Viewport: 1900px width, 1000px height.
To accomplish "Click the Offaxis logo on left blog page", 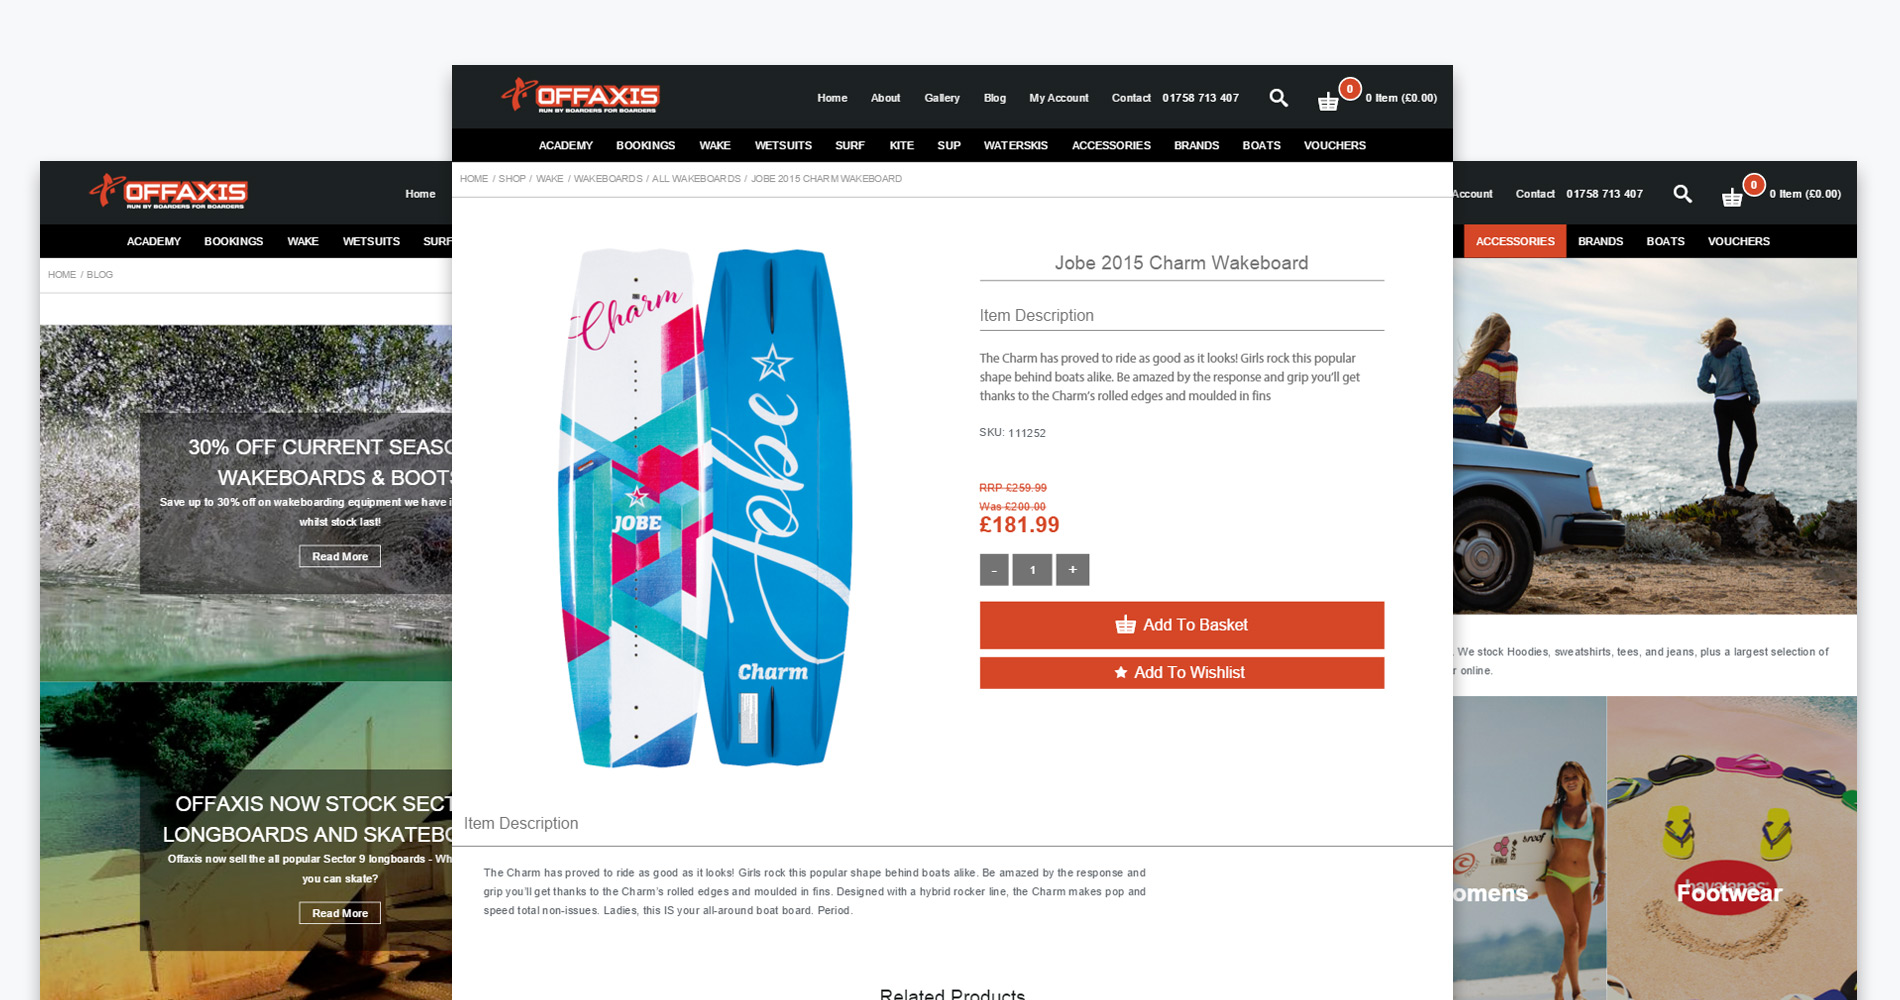I will coord(168,192).
